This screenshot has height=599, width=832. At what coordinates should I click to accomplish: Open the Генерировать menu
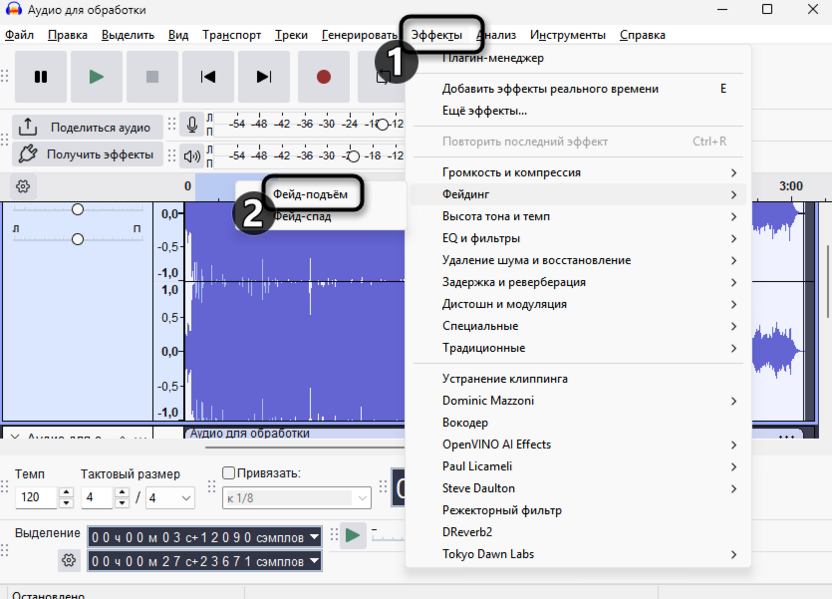click(359, 35)
